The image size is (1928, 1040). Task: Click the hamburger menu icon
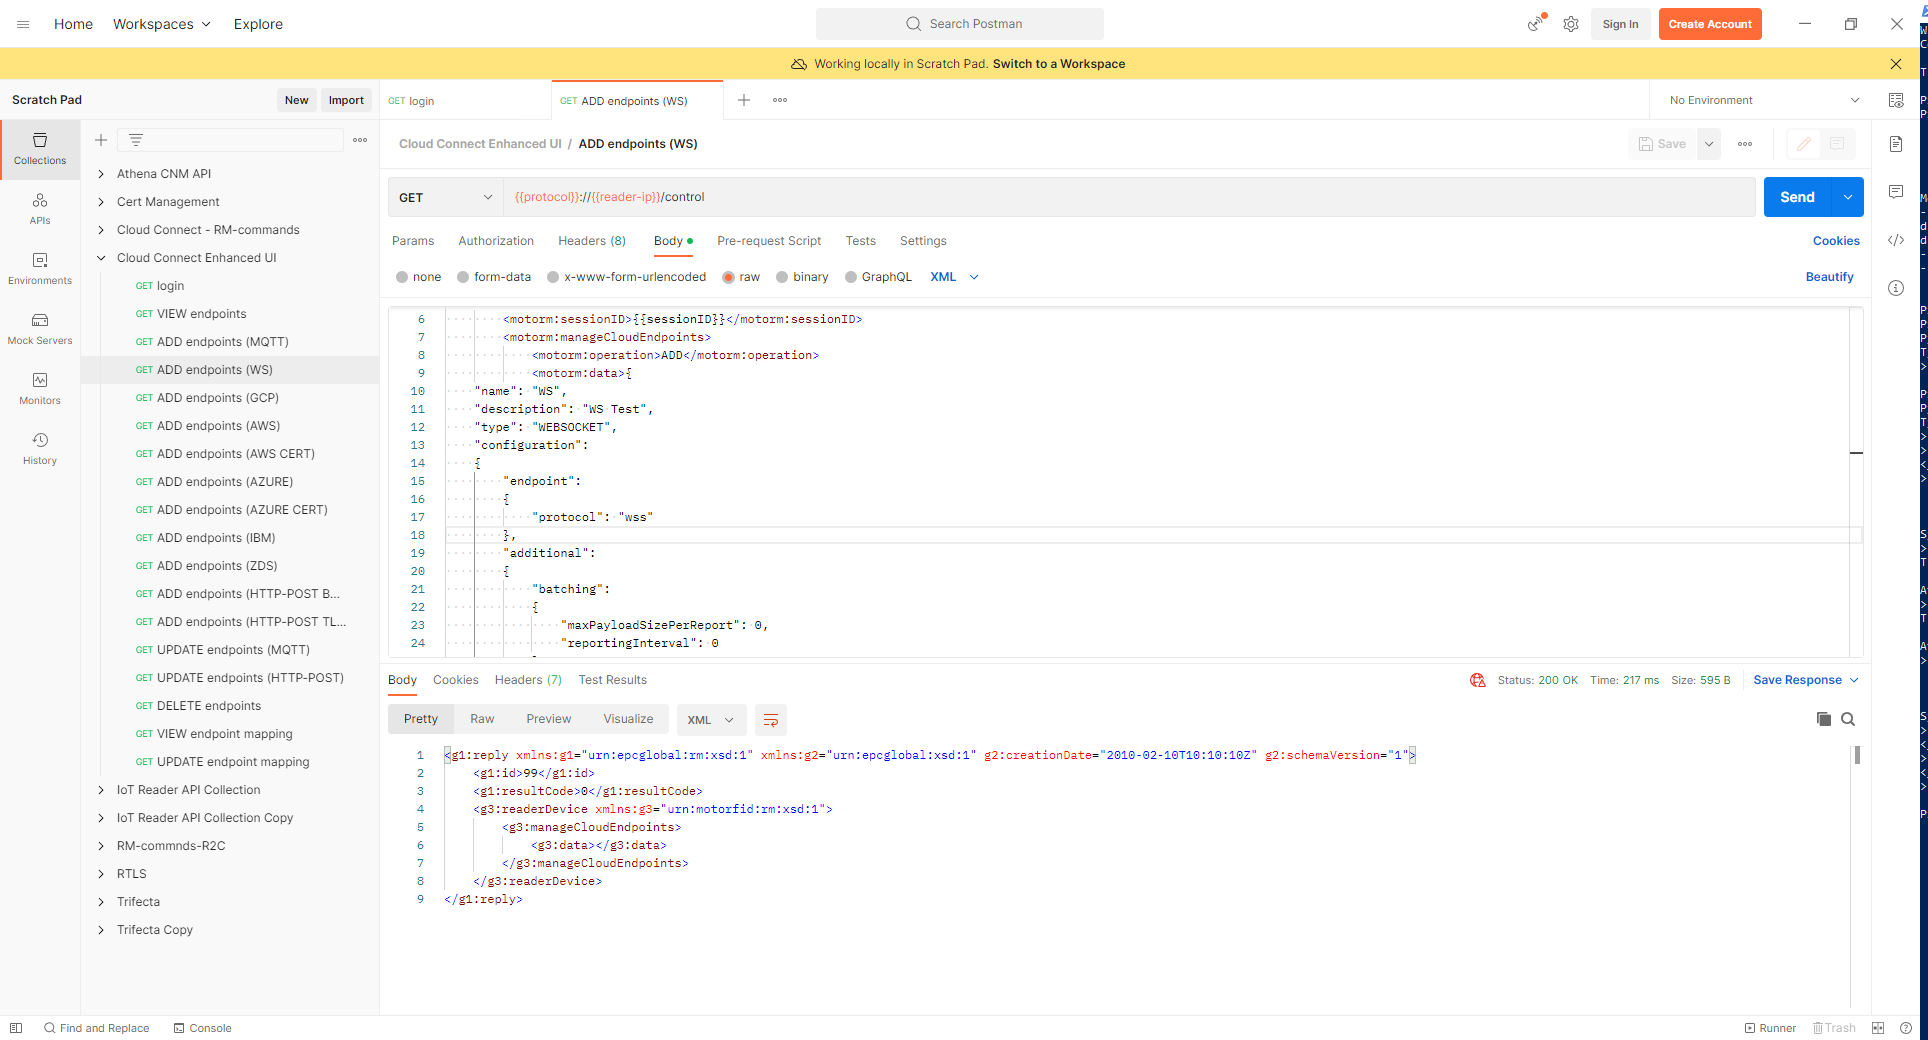[x=23, y=24]
